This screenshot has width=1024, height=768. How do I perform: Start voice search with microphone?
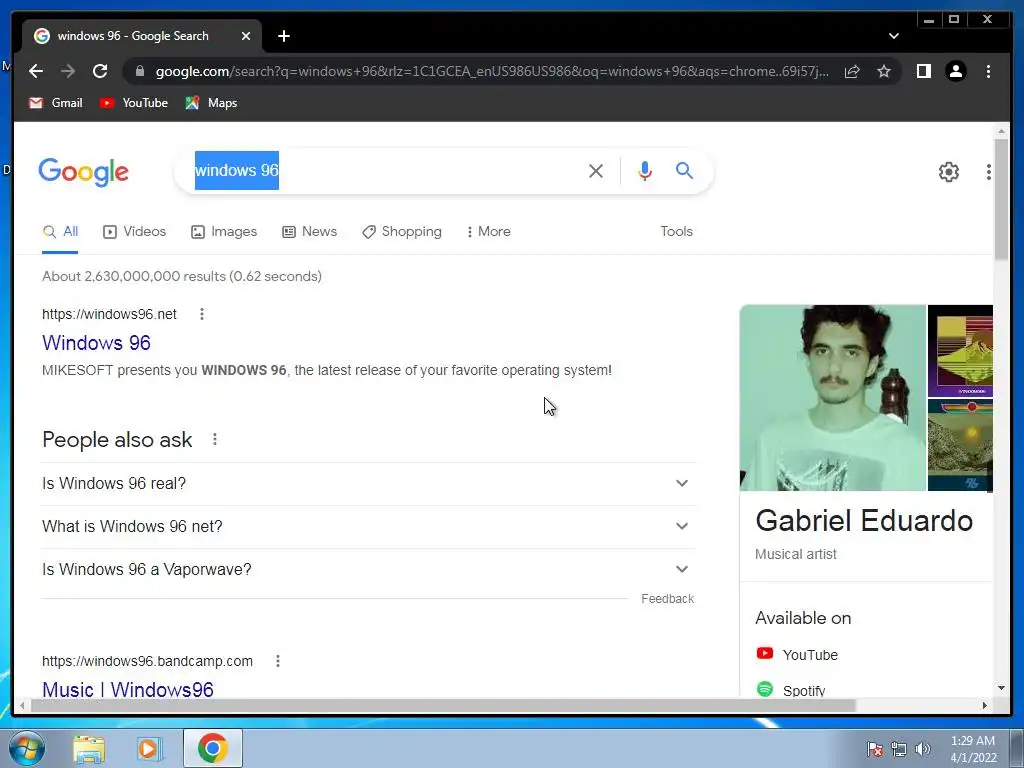(645, 171)
